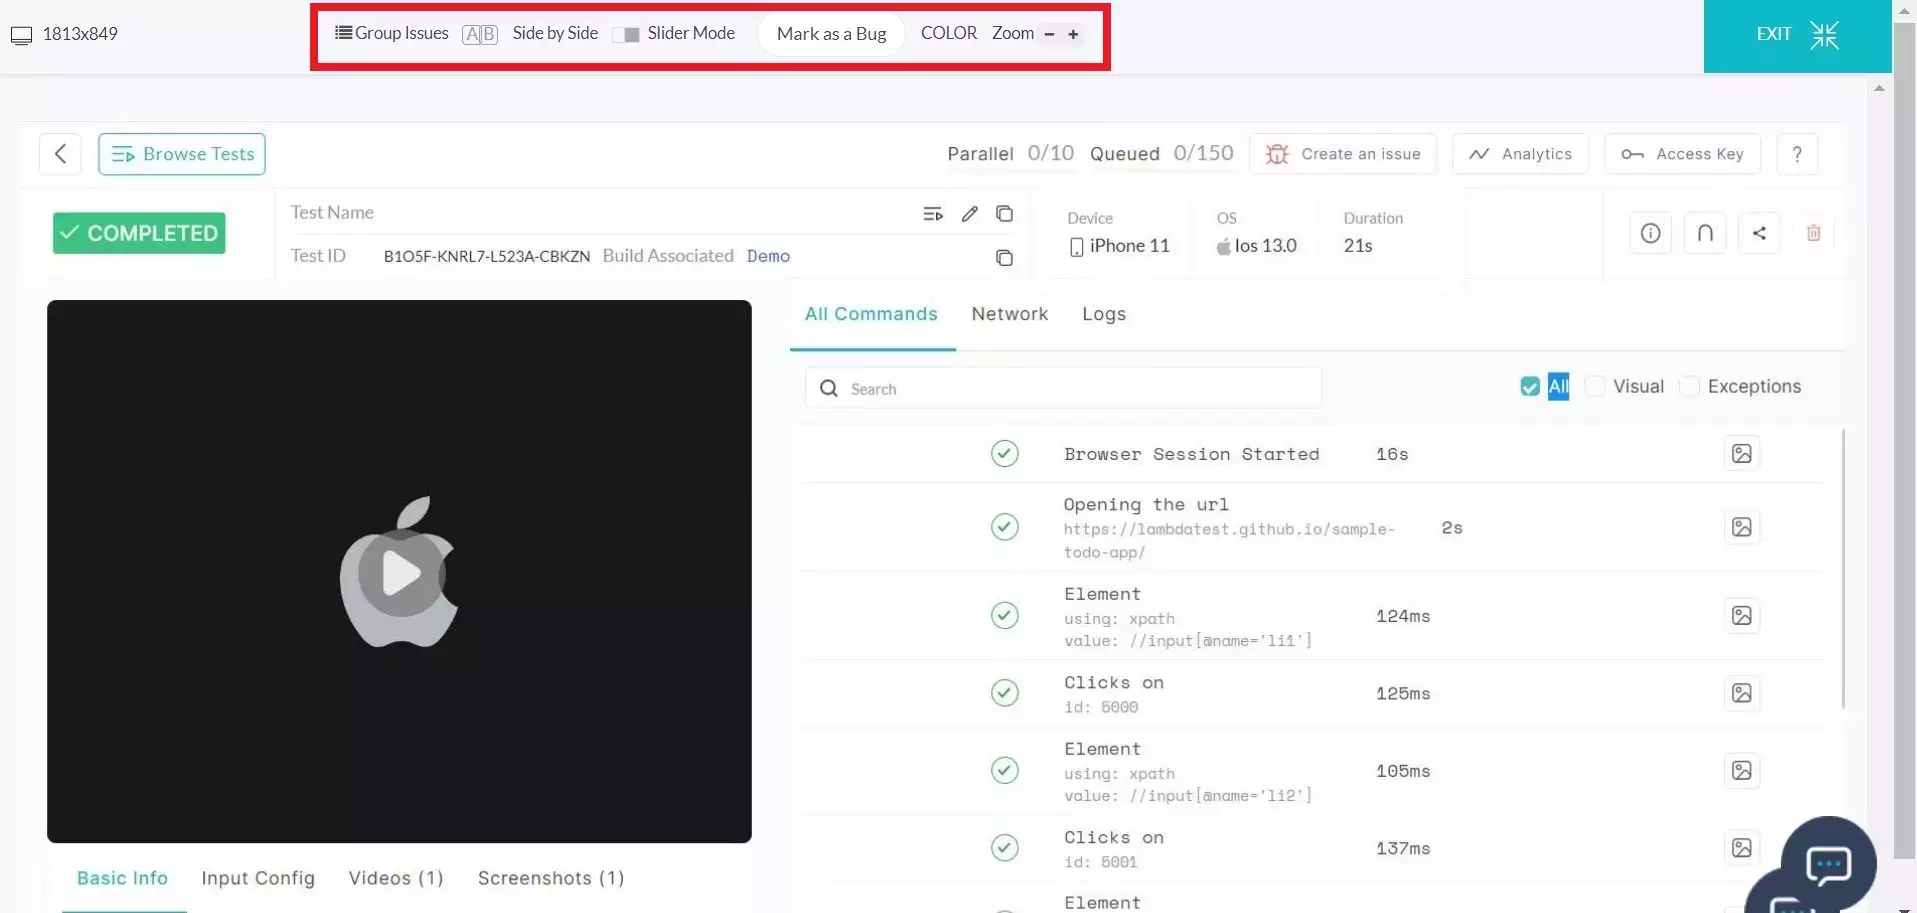Copy the Test ID using copy icon

point(1004,258)
